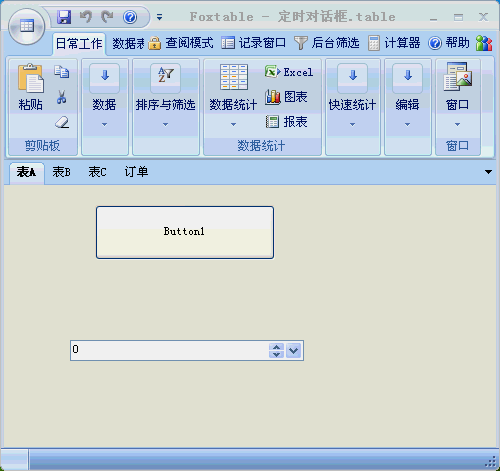Open the 报表 report tool
500x471 pixels.
pos(286,122)
